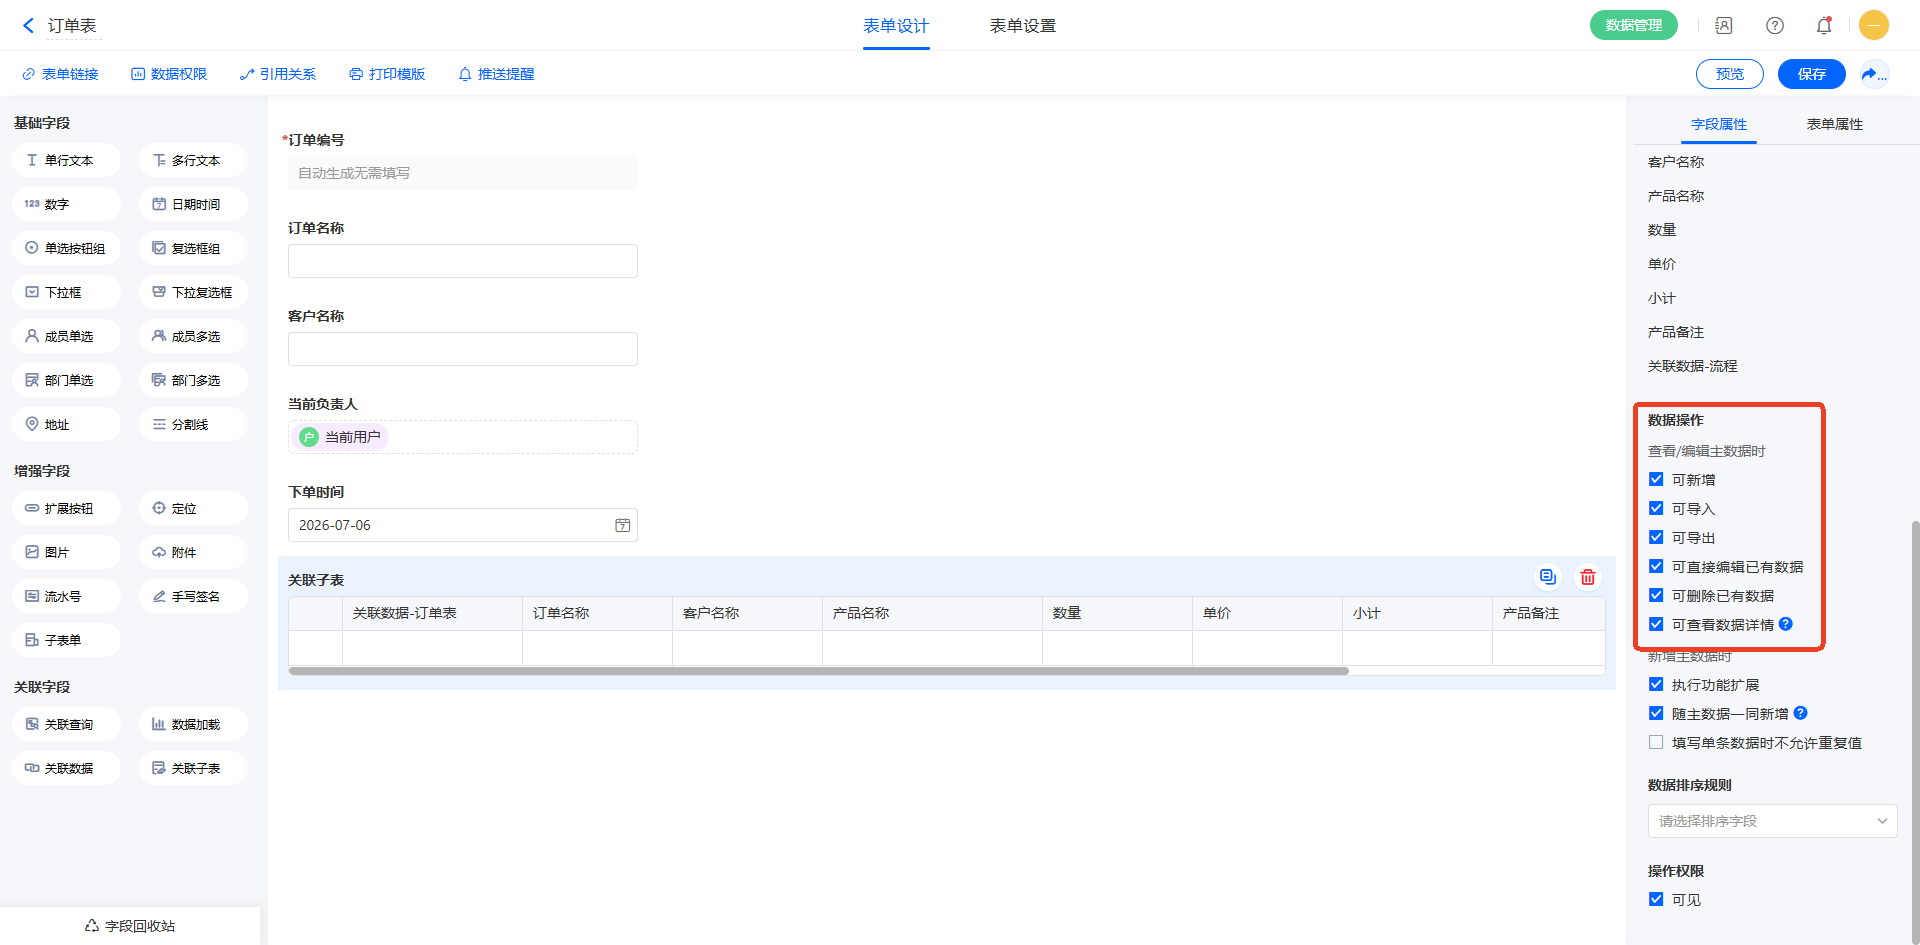The image size is (1920, 945).
Task: Go back using the left arrow icon
Action: [x=28, y=26]
